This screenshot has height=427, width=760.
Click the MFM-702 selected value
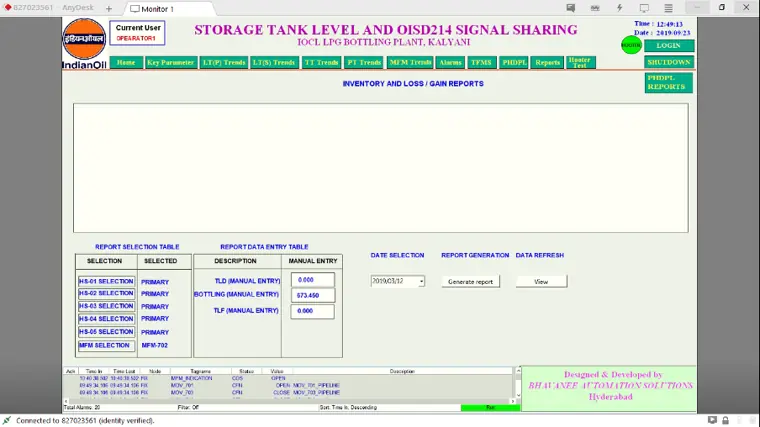coord(154,346)
